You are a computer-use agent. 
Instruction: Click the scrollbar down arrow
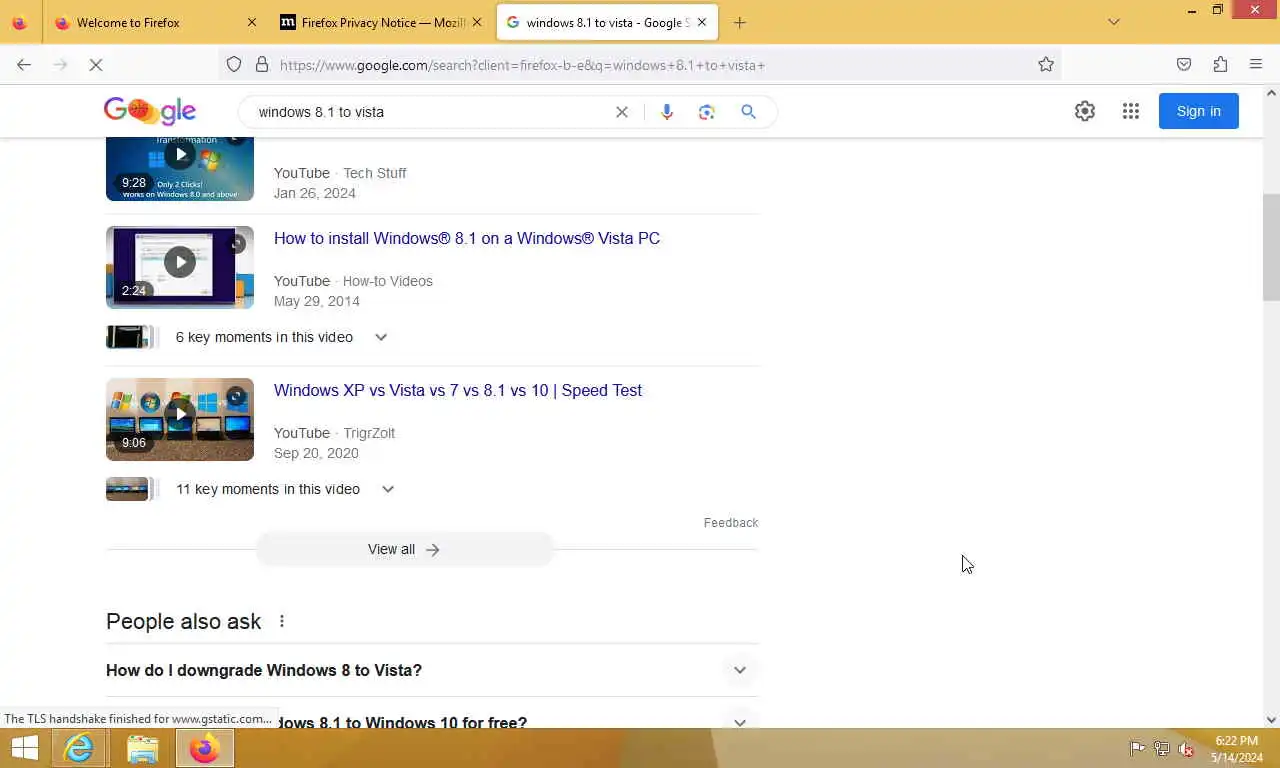[x=1271, y=719]
